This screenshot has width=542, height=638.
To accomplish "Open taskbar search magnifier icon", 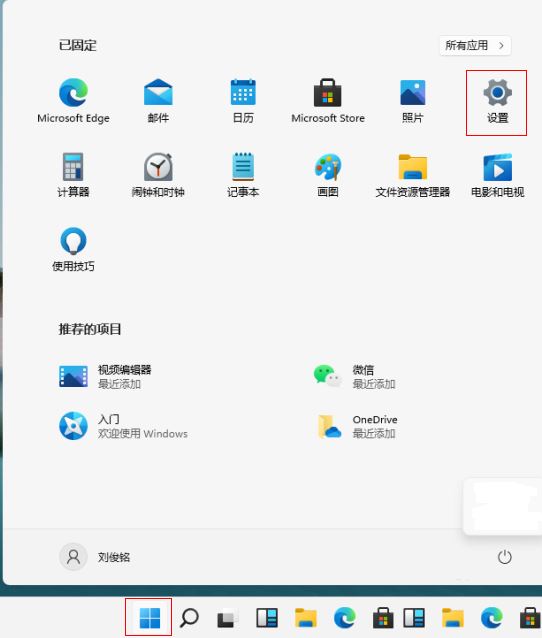I will click(189, 618).
